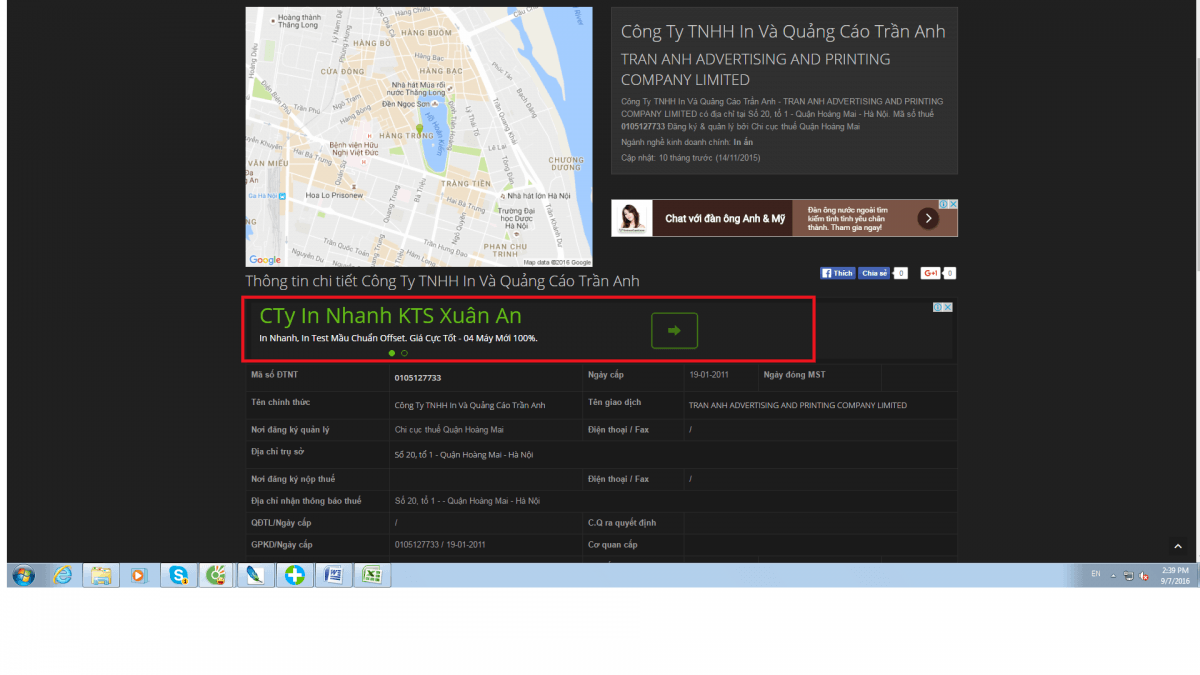Open the feather-icon app in the taskbar

click(256, 575)
